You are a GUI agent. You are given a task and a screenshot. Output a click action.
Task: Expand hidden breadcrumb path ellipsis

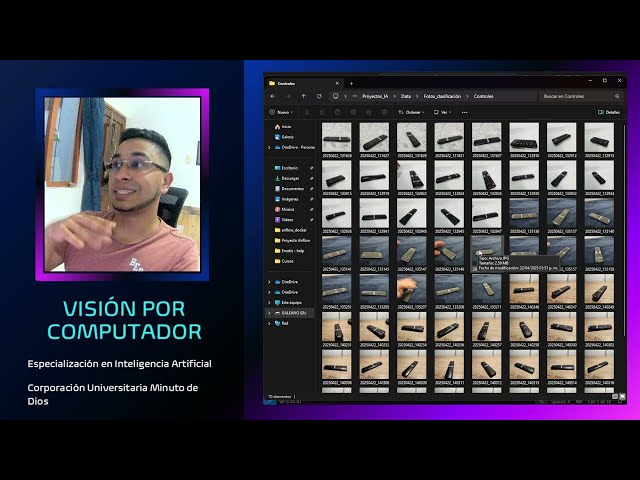click(x=355, y=96)
